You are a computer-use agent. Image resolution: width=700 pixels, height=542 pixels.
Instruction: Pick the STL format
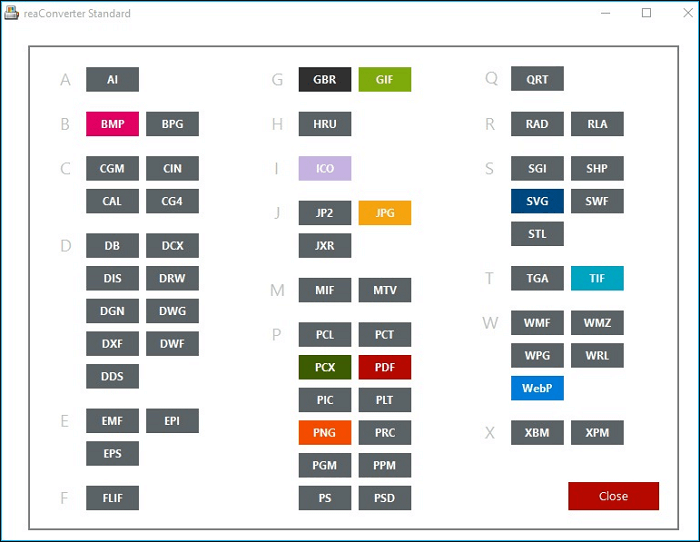pyautogui.click(x=538, y=233)
